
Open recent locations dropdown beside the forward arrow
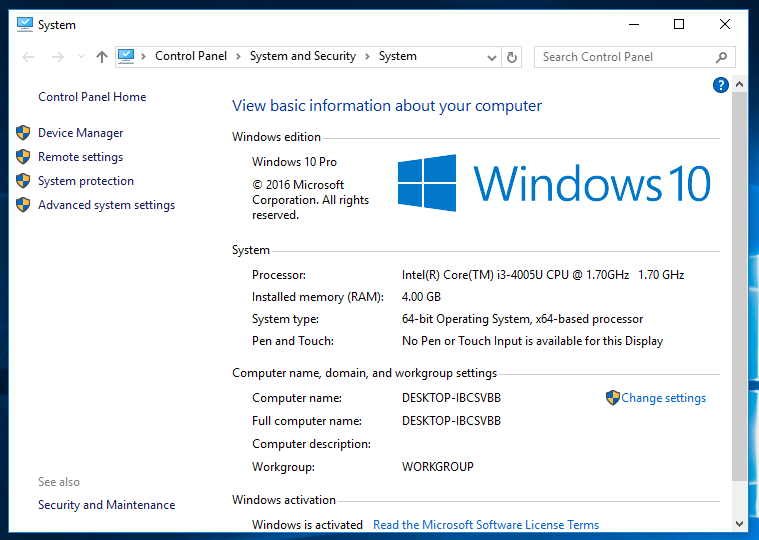tap(81, 57)
